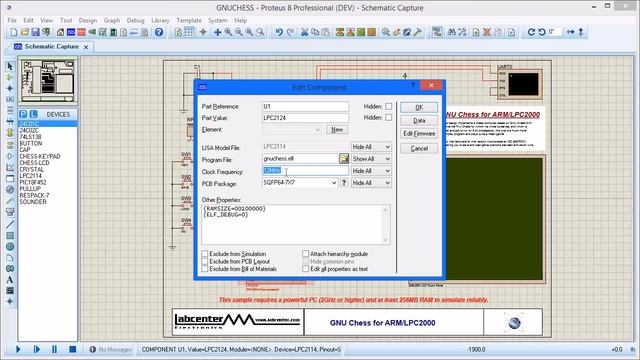Image resolution: width=640 pixels, height=360 pixels.
Task: Click the Cut scissors icon
Action: [x=304, y=32]
